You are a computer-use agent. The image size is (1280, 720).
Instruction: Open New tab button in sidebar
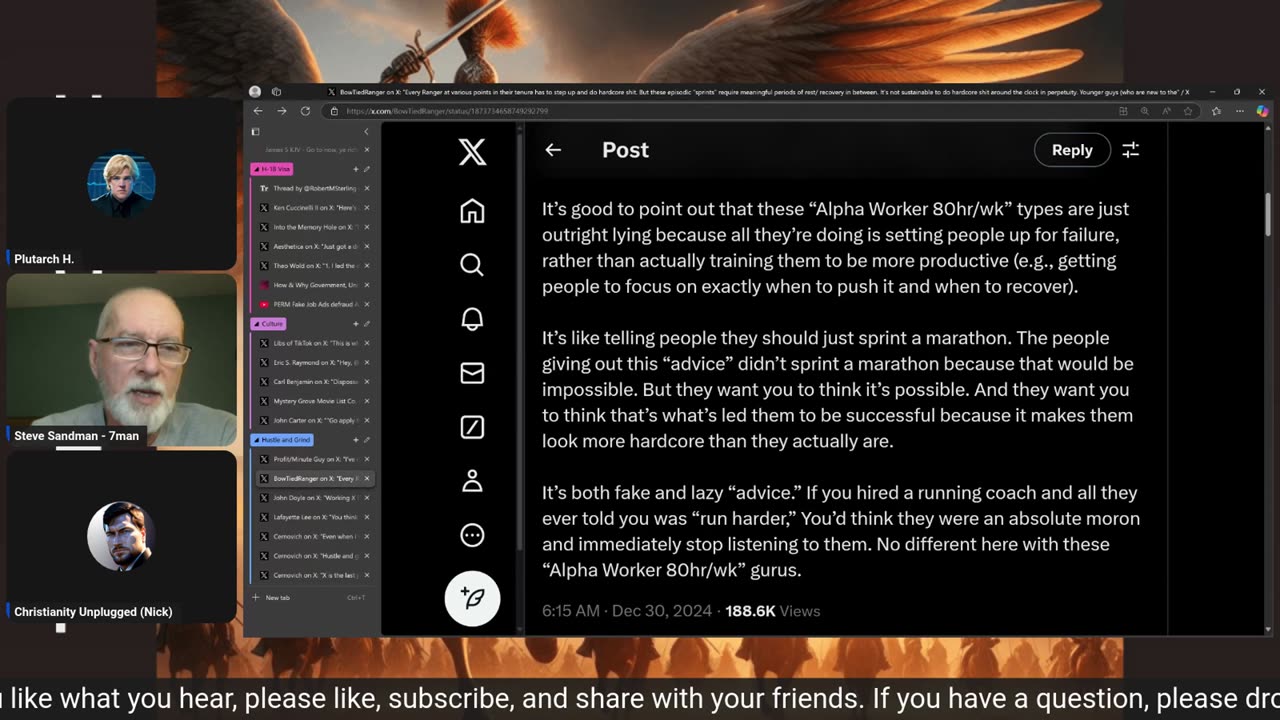click(x=313, y=598)
